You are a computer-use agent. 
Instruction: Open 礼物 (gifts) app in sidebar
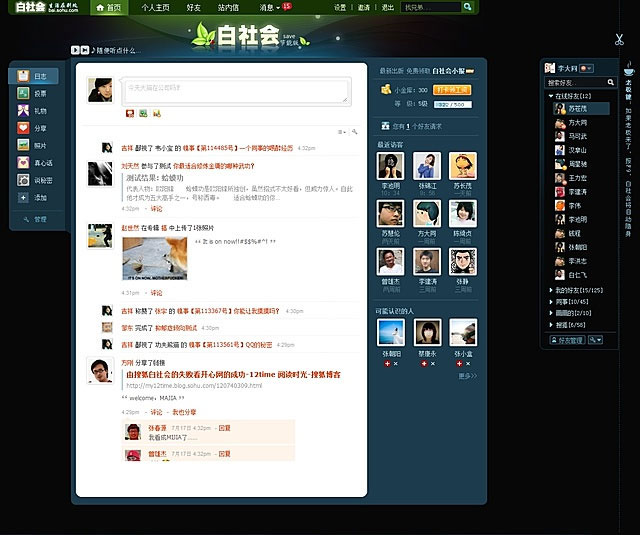pyautogui.click(x=33, y=111)
